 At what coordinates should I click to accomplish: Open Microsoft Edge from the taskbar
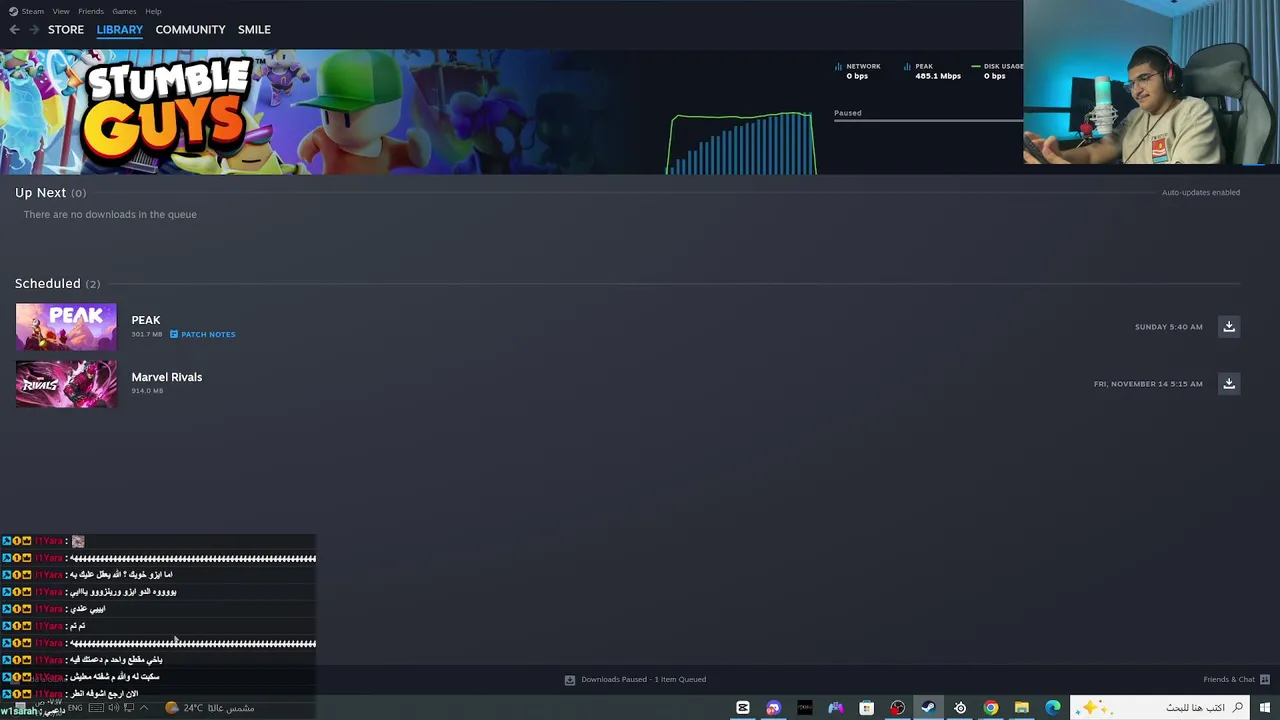pos(1053,708)
